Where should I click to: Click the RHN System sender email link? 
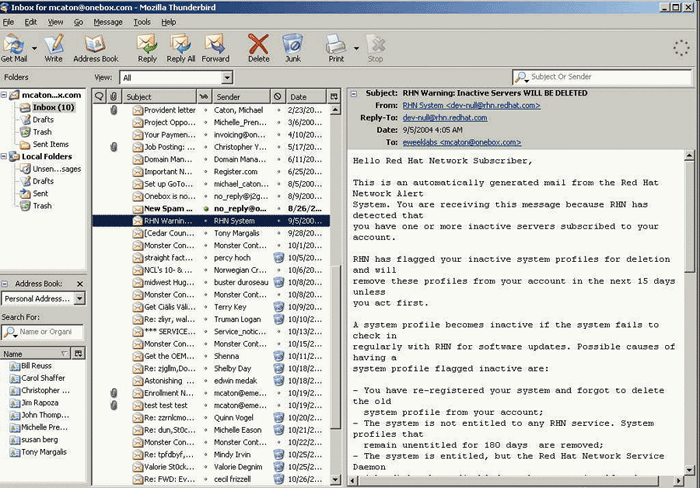(471, 105)
